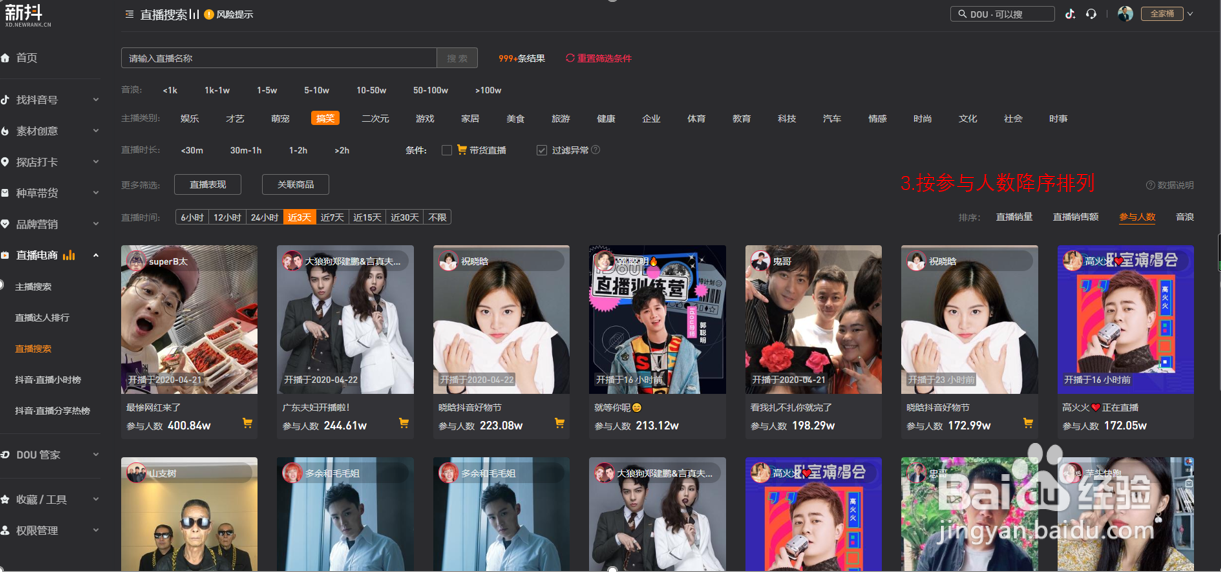Click cart icon on 223.08w card
The height and width of the screenshot is (572, 1221).
[559, 424]
